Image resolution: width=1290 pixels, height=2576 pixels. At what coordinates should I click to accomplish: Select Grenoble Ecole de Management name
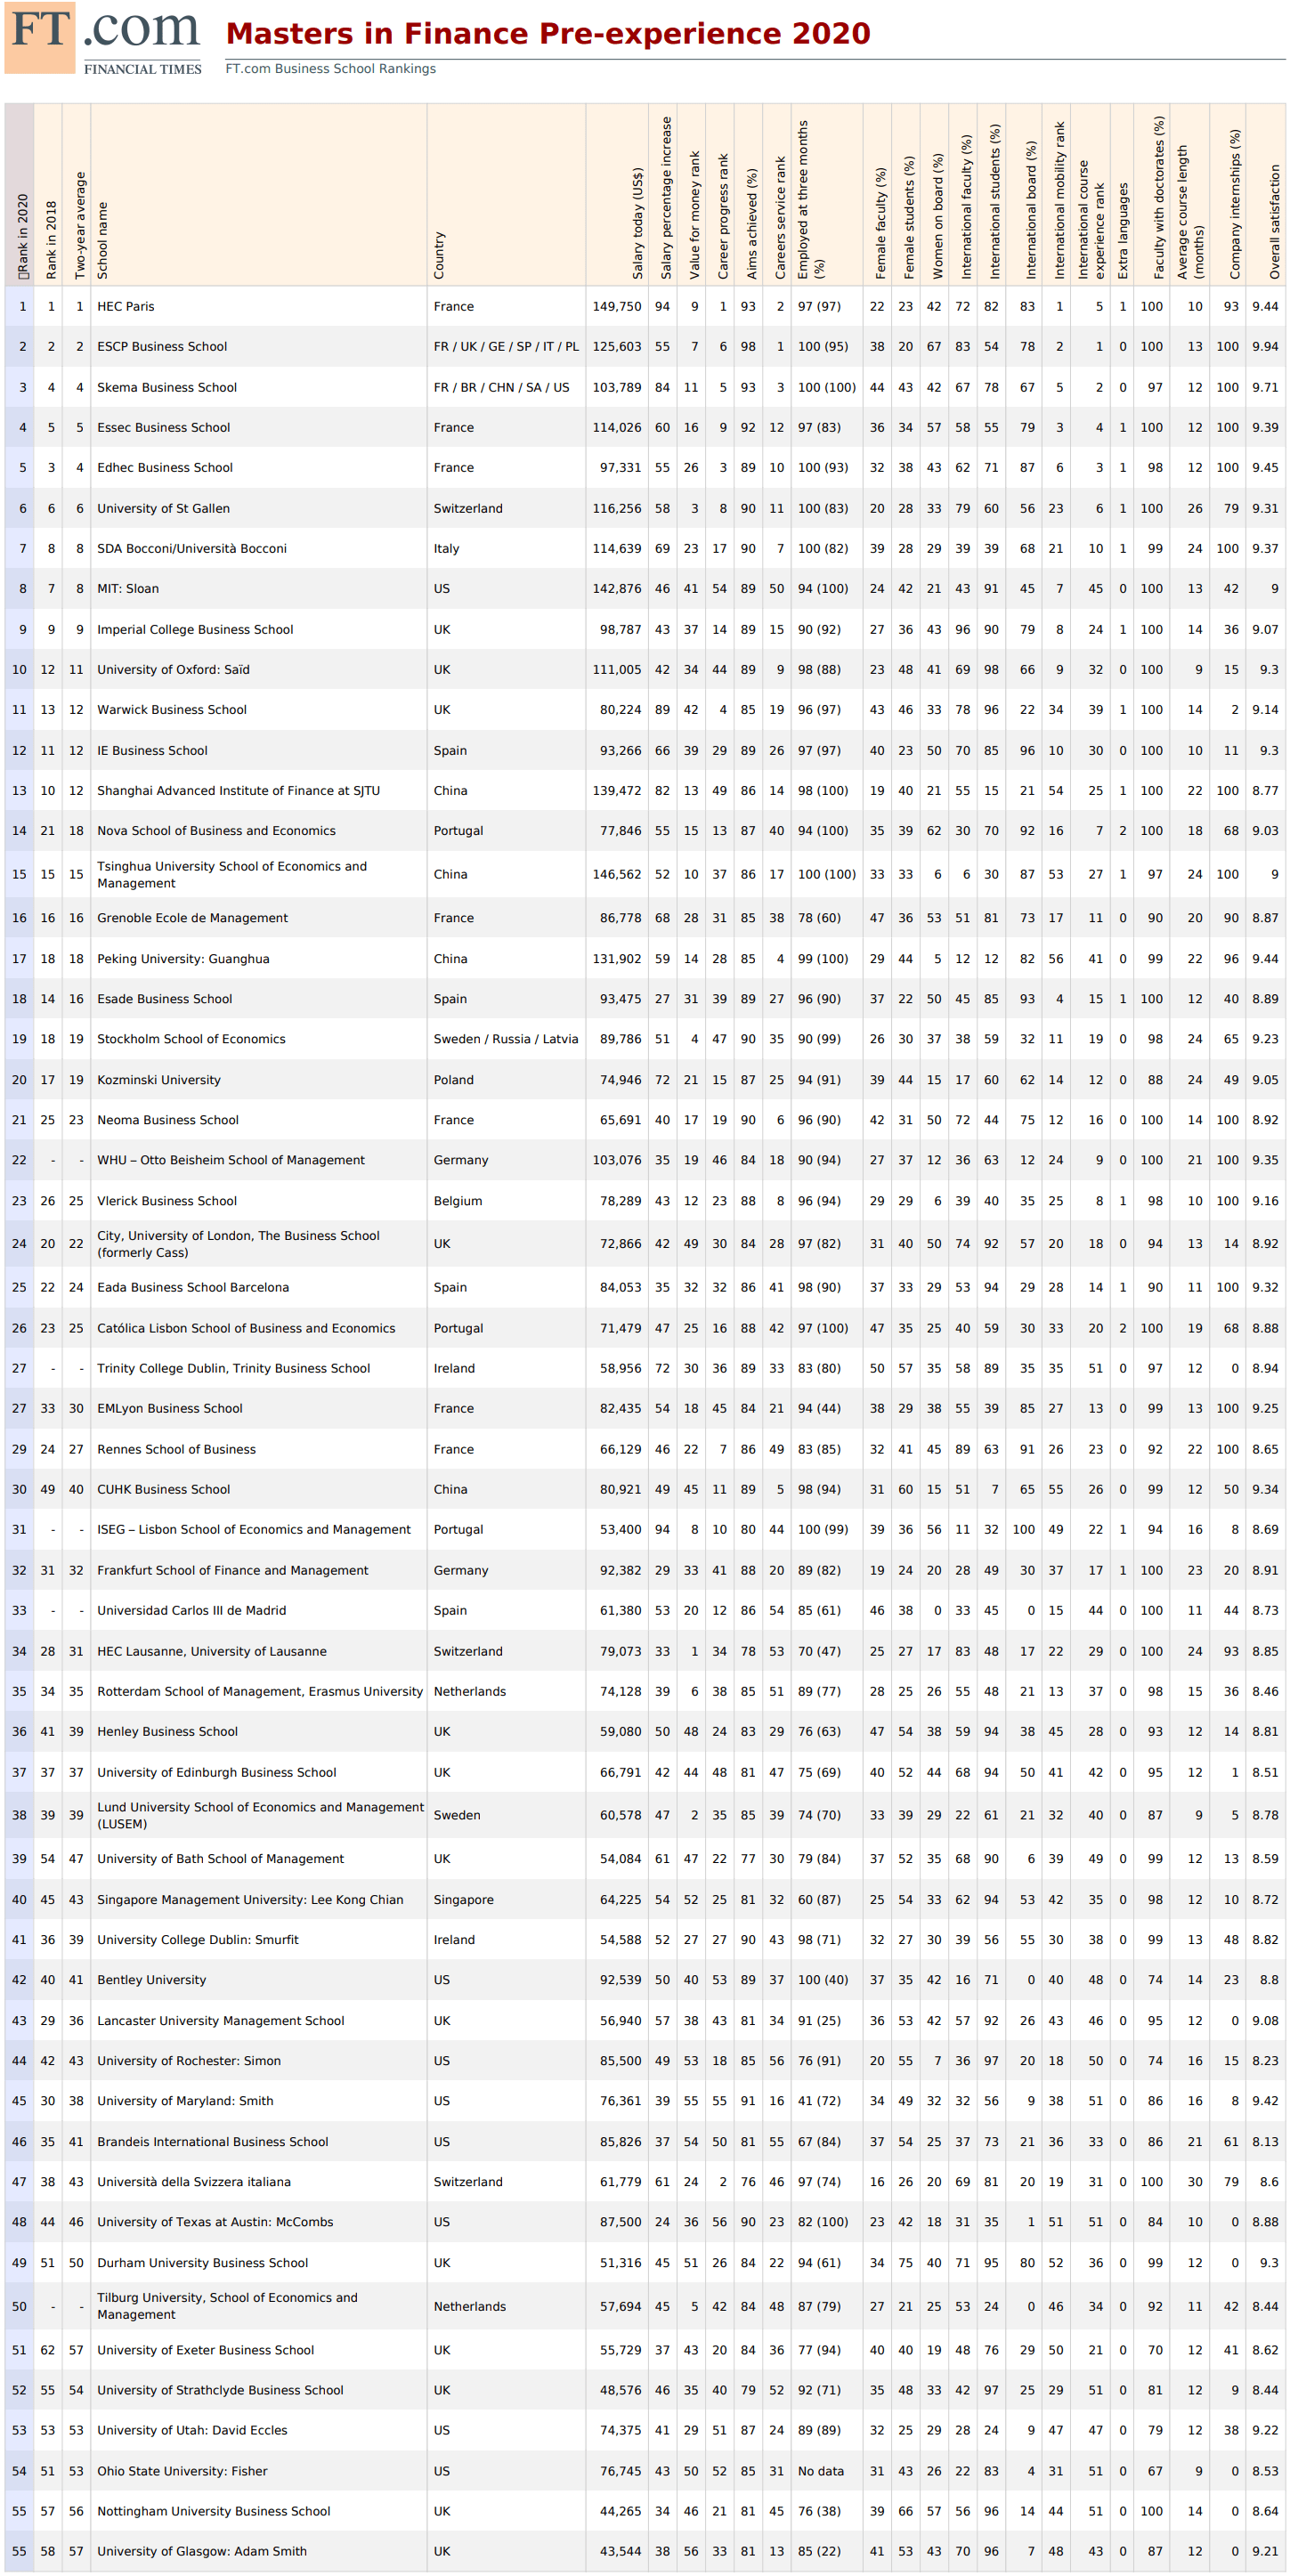(x=192, y=918)
